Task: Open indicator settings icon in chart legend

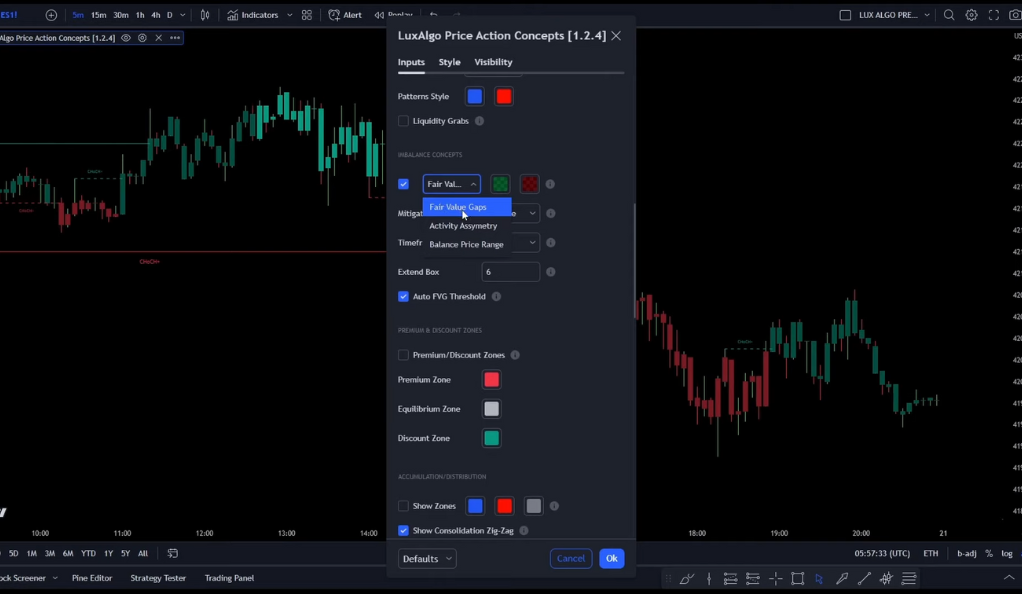Action: click(x=142, y=38)
